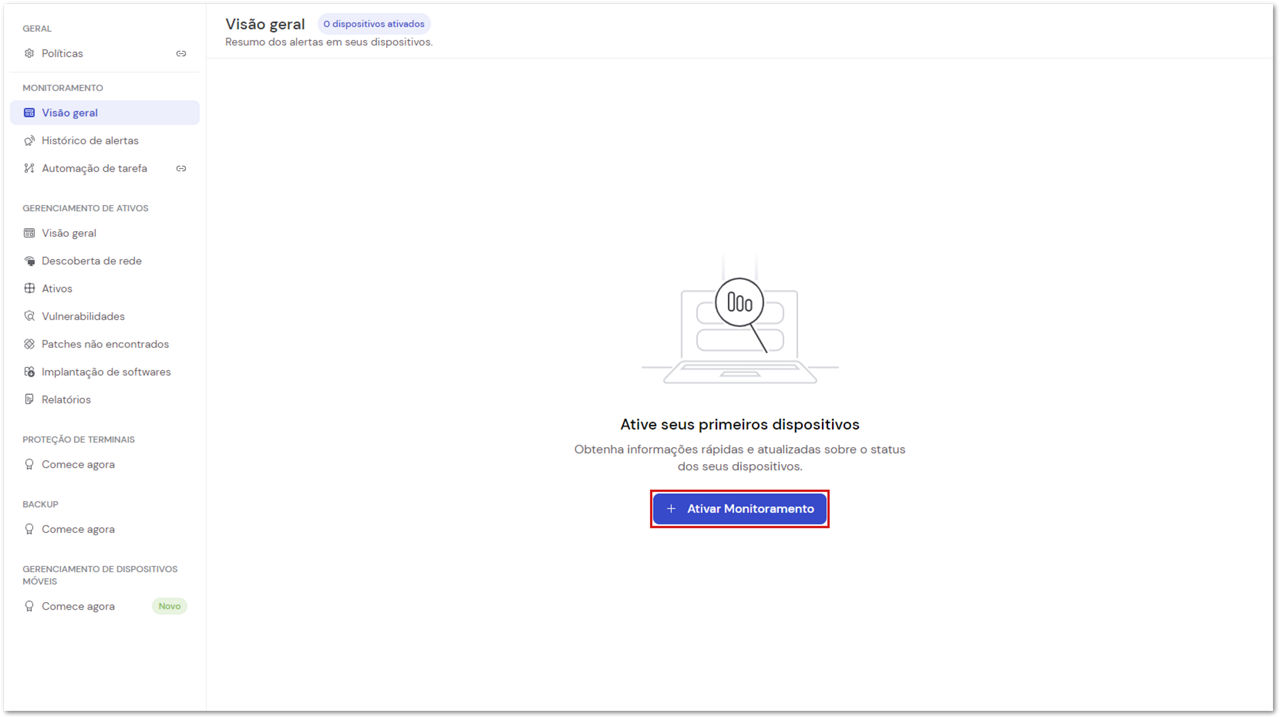This screenshot has width=1280, height=718.
Task: Click the Visão geral icon under Gerenciamento de ativos
Action: click(29, 233)
